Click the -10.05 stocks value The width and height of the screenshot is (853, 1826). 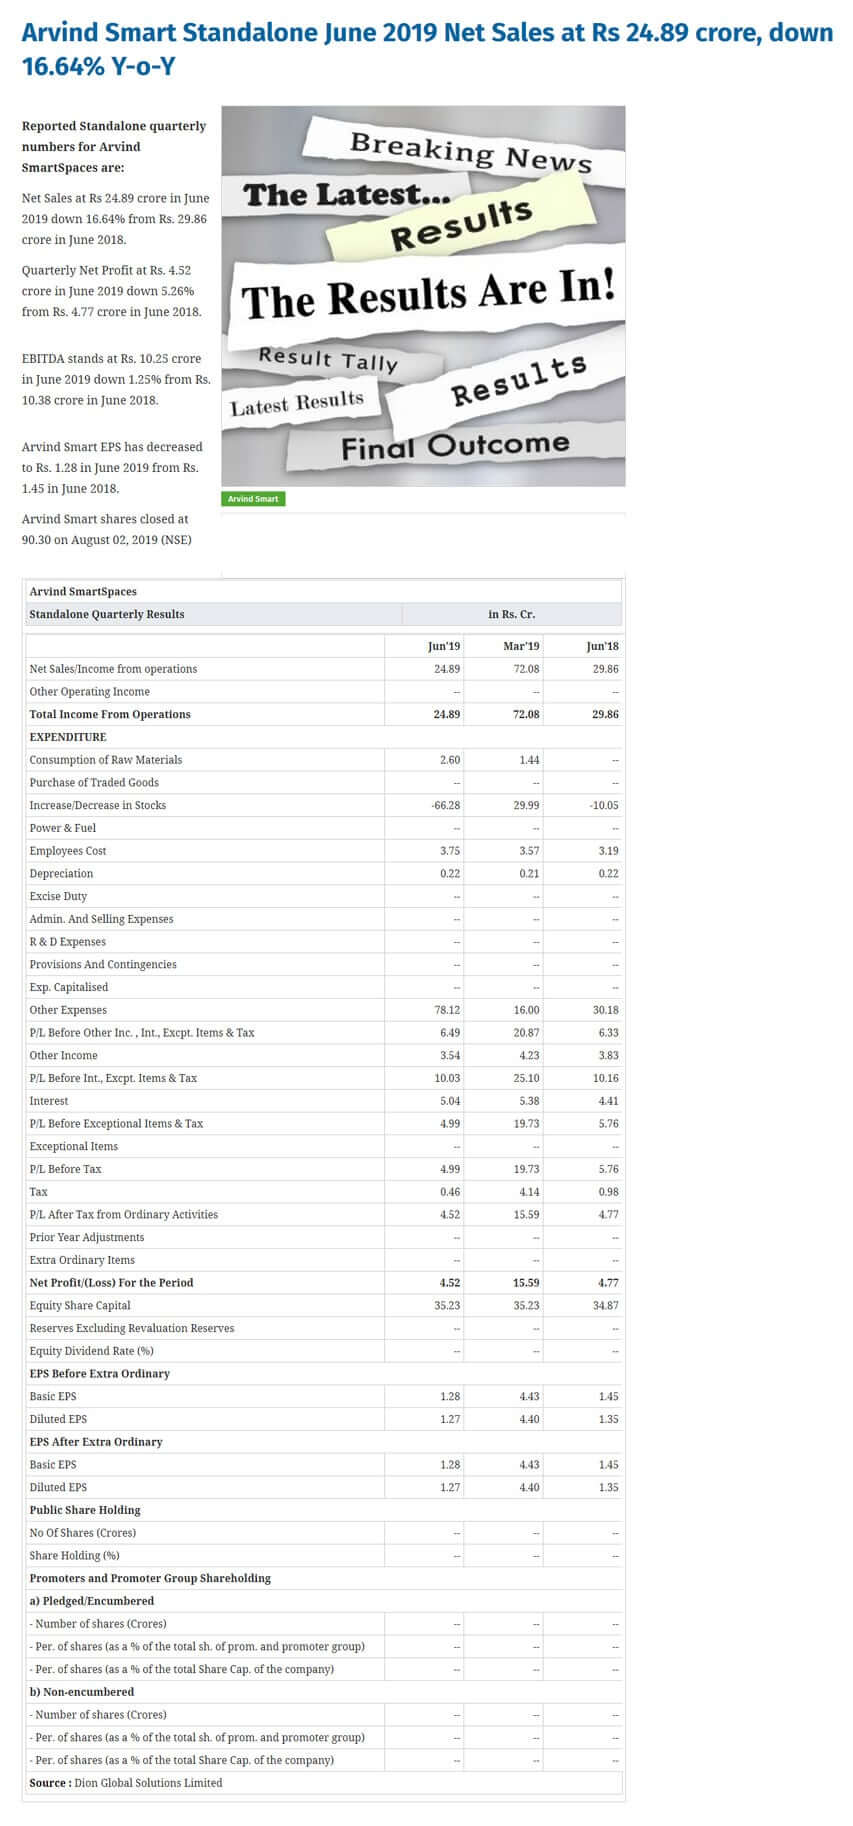point(604,805)
